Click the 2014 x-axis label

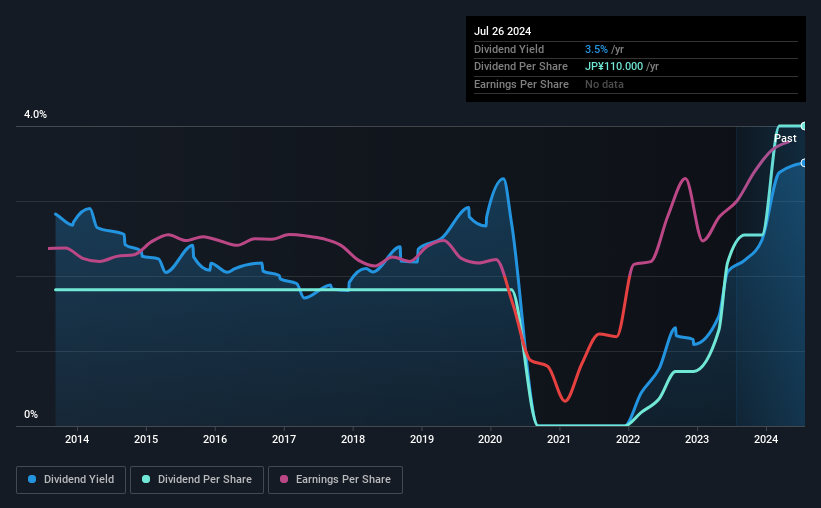tap(77, 439)
